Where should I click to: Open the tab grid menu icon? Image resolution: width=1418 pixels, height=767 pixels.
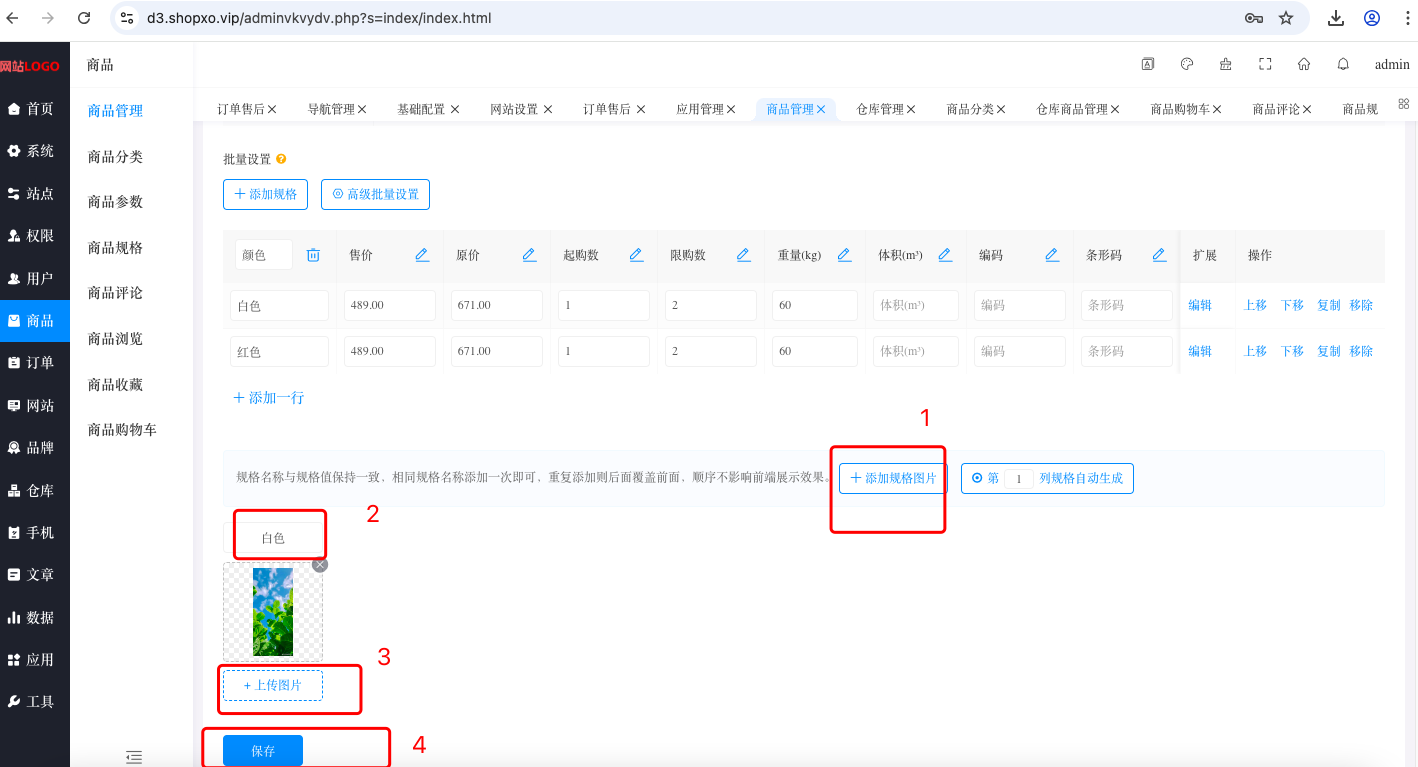click(1403, 104)
